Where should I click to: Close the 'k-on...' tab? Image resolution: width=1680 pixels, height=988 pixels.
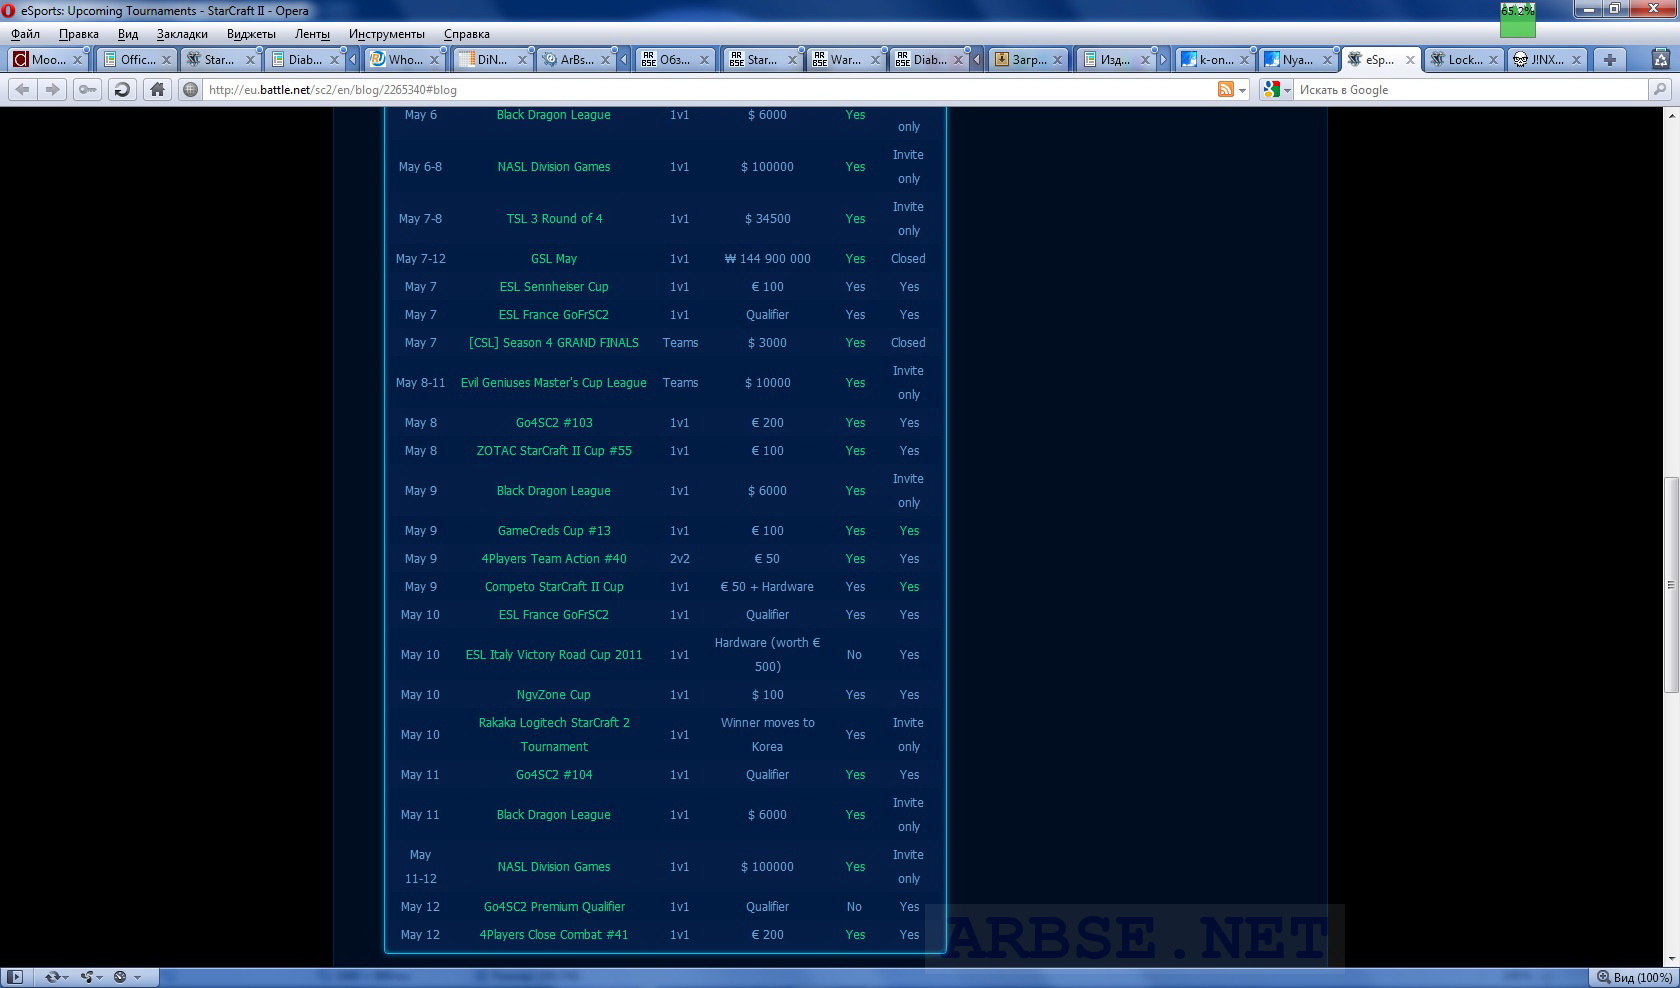[1244, 60]
